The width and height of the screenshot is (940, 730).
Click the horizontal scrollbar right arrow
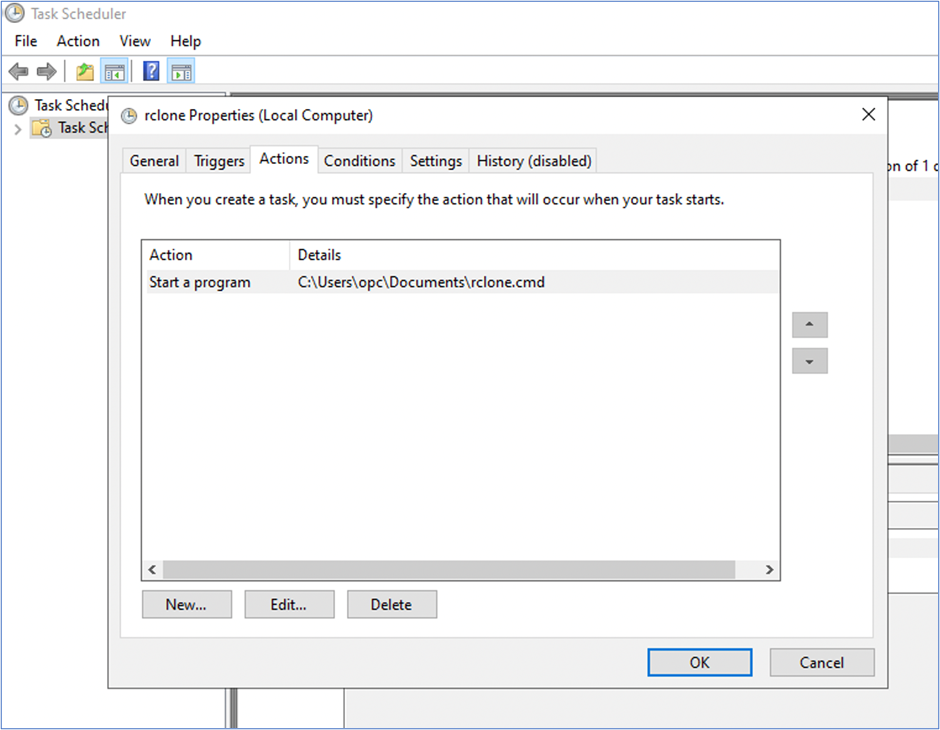pos(768,569)
